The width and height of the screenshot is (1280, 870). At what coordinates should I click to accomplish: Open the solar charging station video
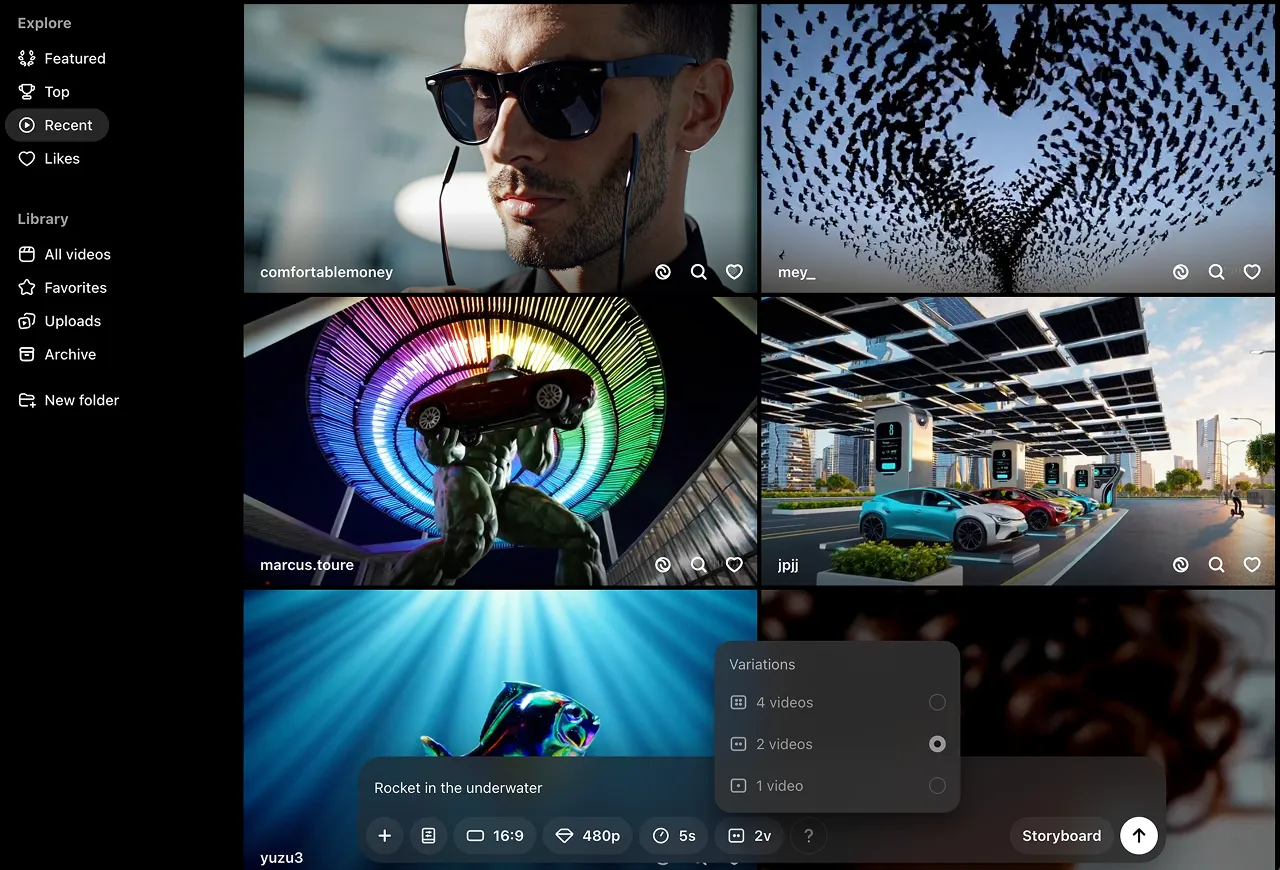click(x=1020, y=441)
